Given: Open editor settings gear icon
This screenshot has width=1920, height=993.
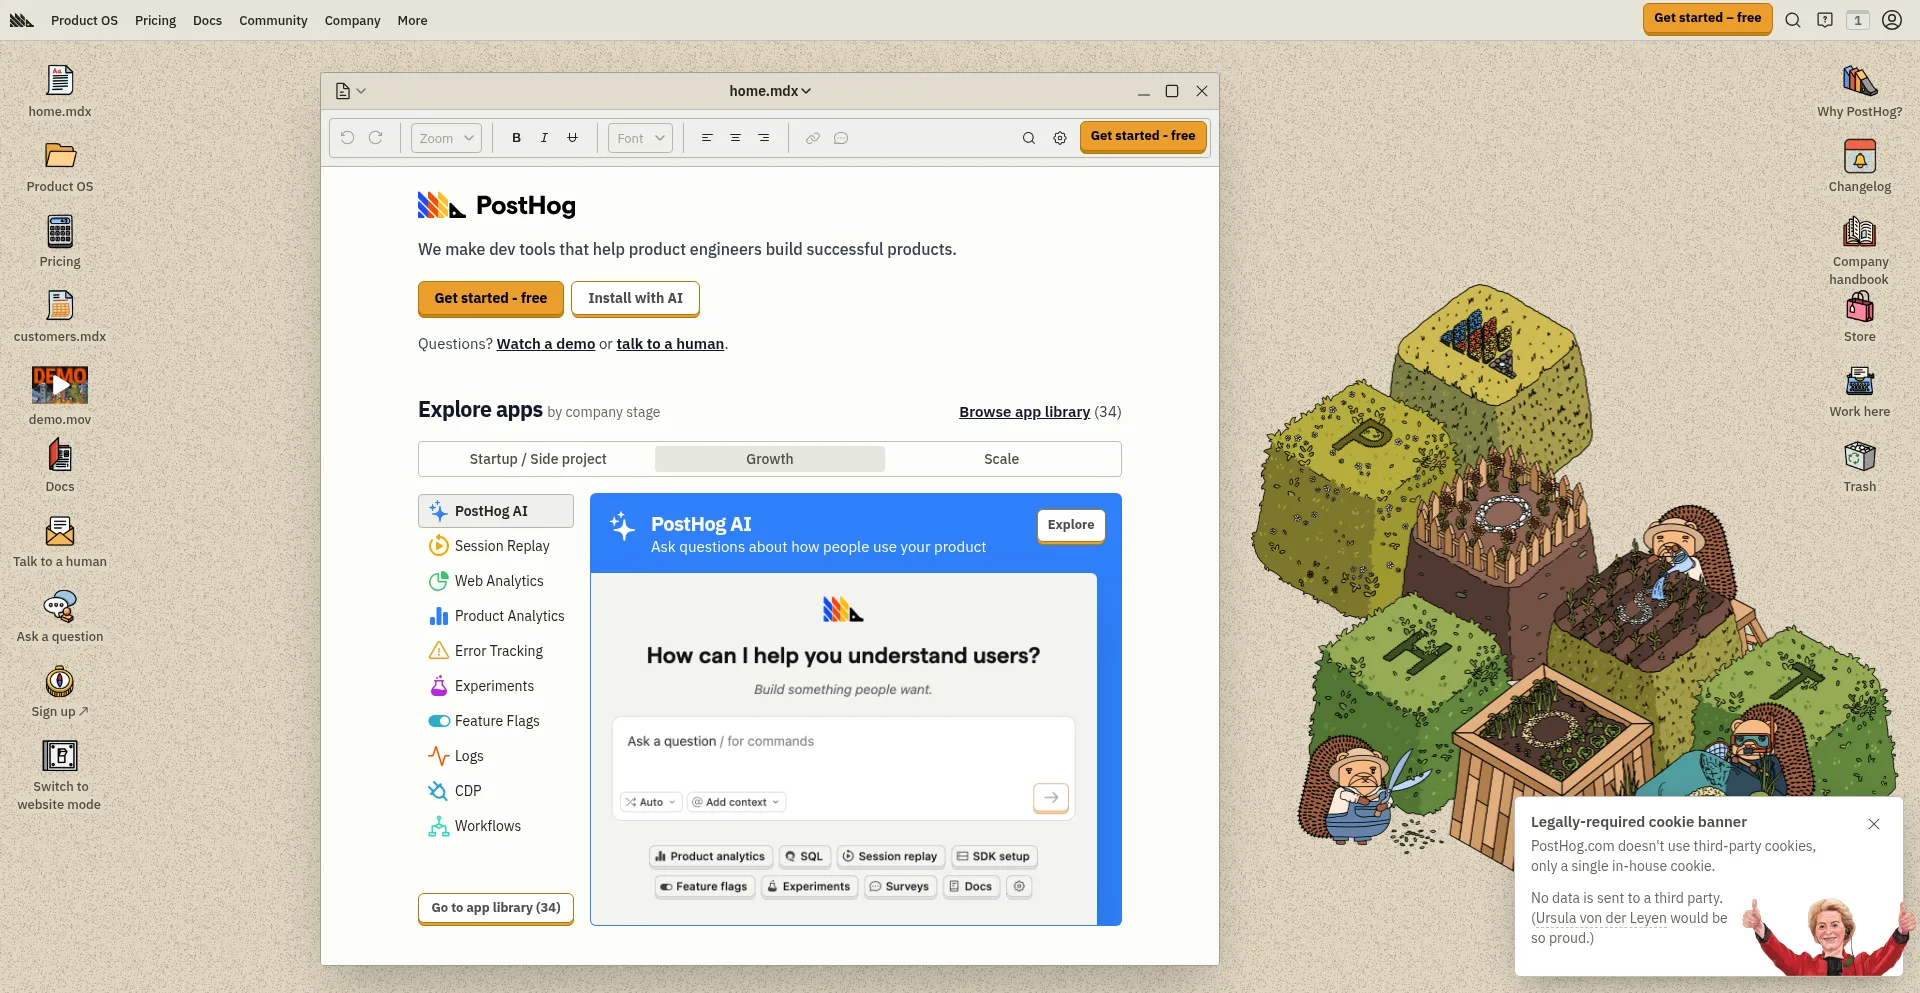Looking at the screenshot, I should [1060, 138].
